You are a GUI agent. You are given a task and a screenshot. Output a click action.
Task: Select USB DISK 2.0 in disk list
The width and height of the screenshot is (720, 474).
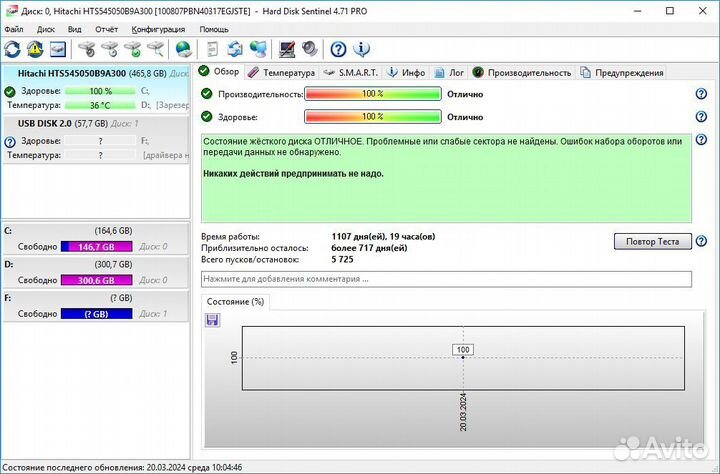[x=96, y=139]
